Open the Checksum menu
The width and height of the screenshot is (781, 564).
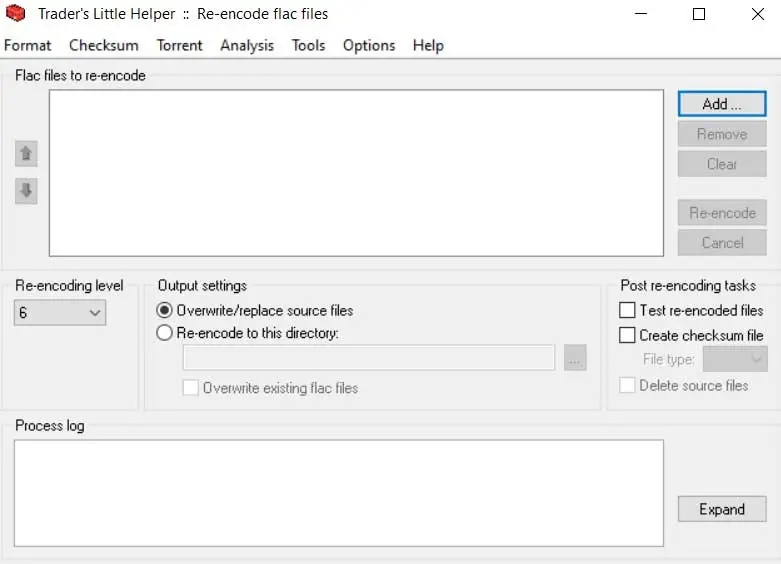click(x=104, y=45)
